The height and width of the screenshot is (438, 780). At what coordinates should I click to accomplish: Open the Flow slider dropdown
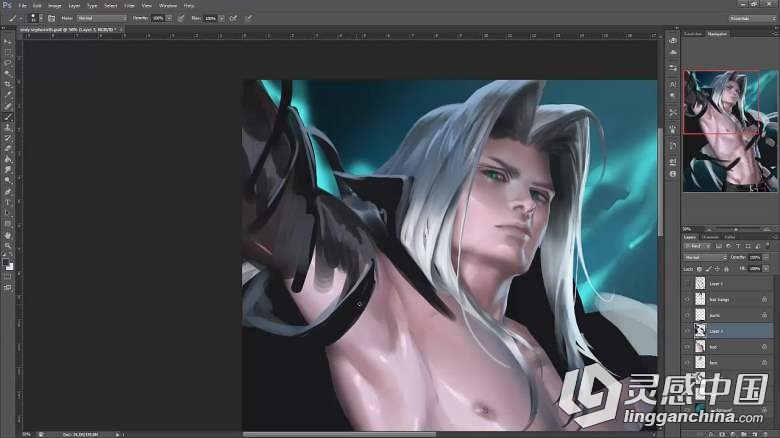[x=221, y=18]
